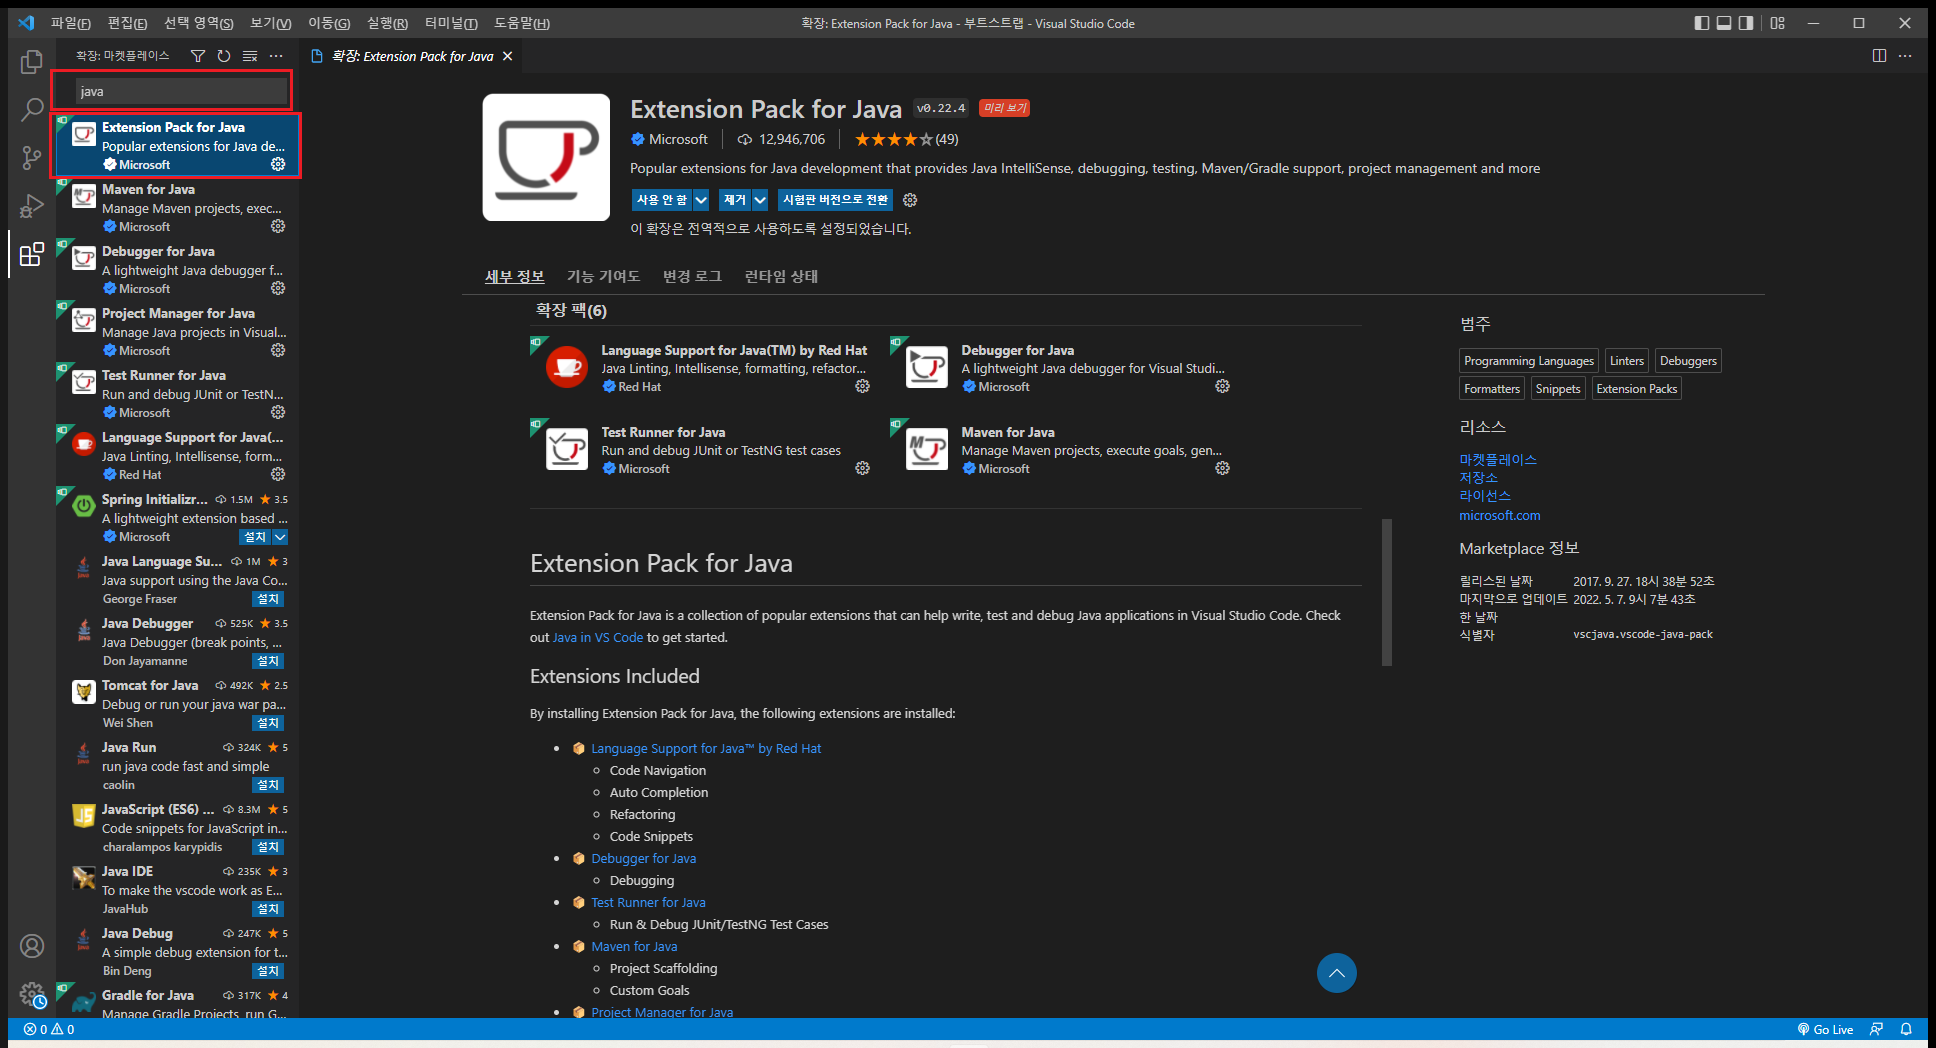Open notifications bell in status bar
This screenshot has height=1048, width=1936.
(1906, 1029)
